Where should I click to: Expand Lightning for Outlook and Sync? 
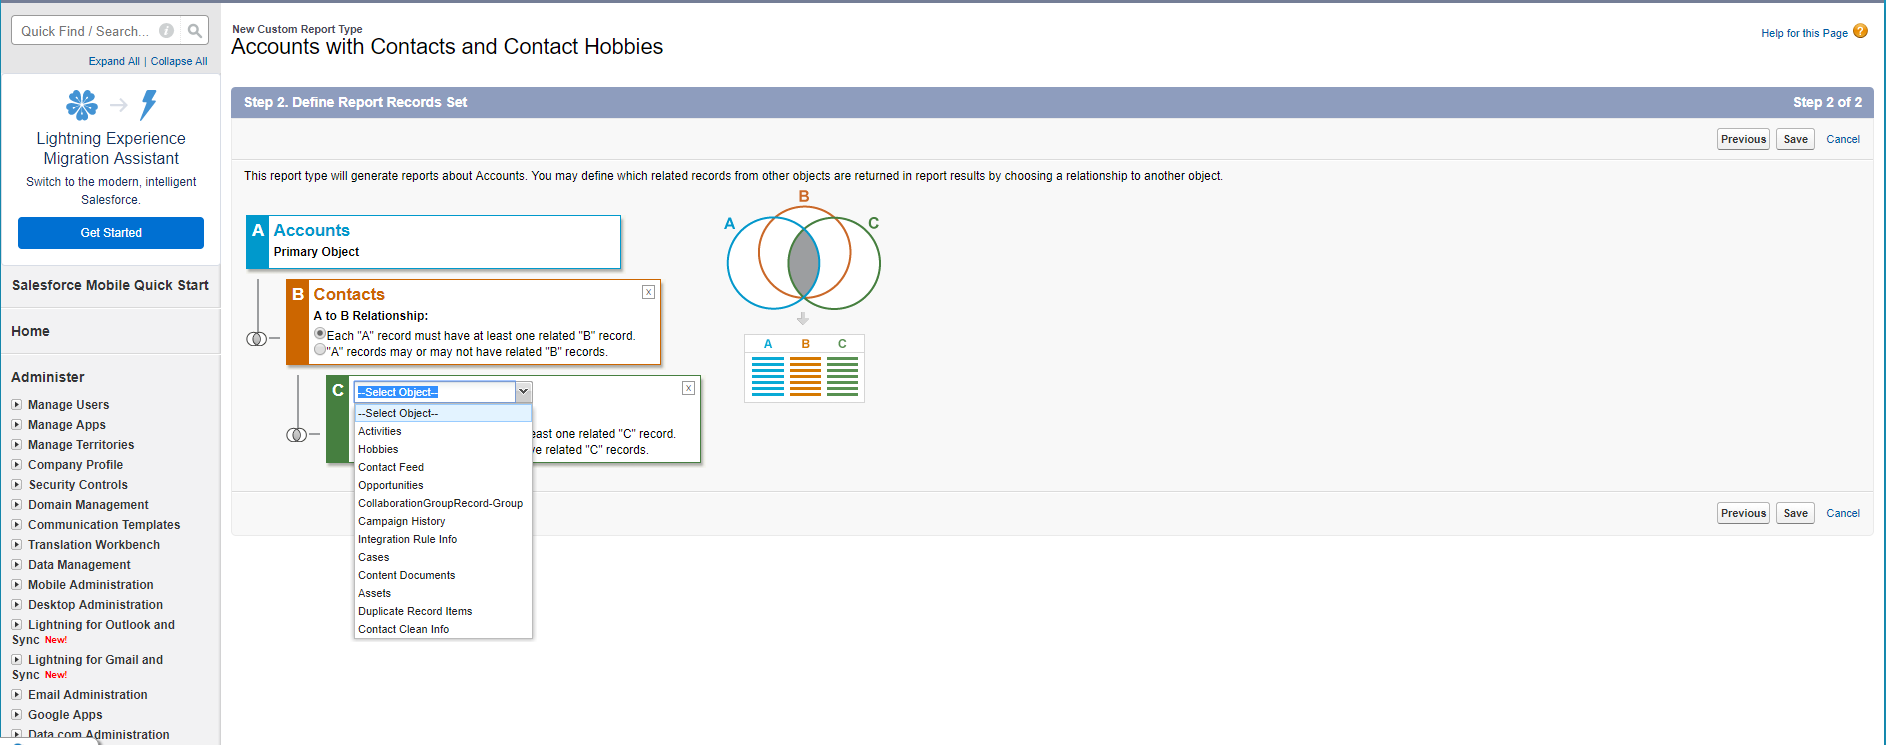tap(16, 625)
